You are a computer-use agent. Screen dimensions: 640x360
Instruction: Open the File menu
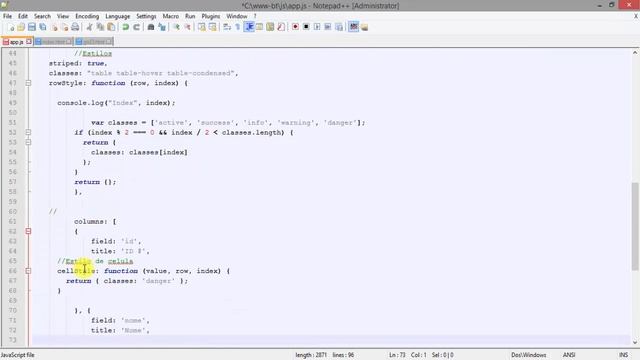pos(7,16)
